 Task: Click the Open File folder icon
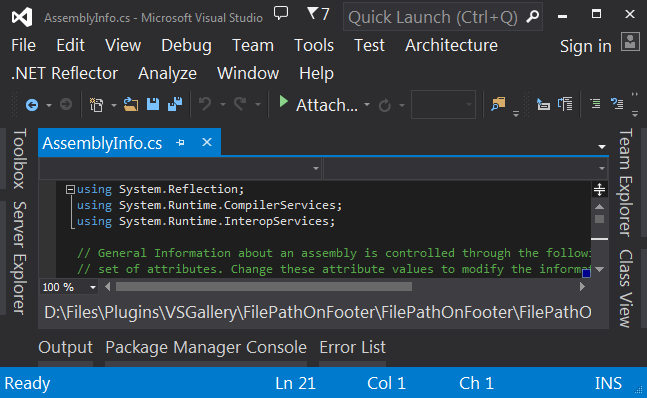(x=131, y=104)
